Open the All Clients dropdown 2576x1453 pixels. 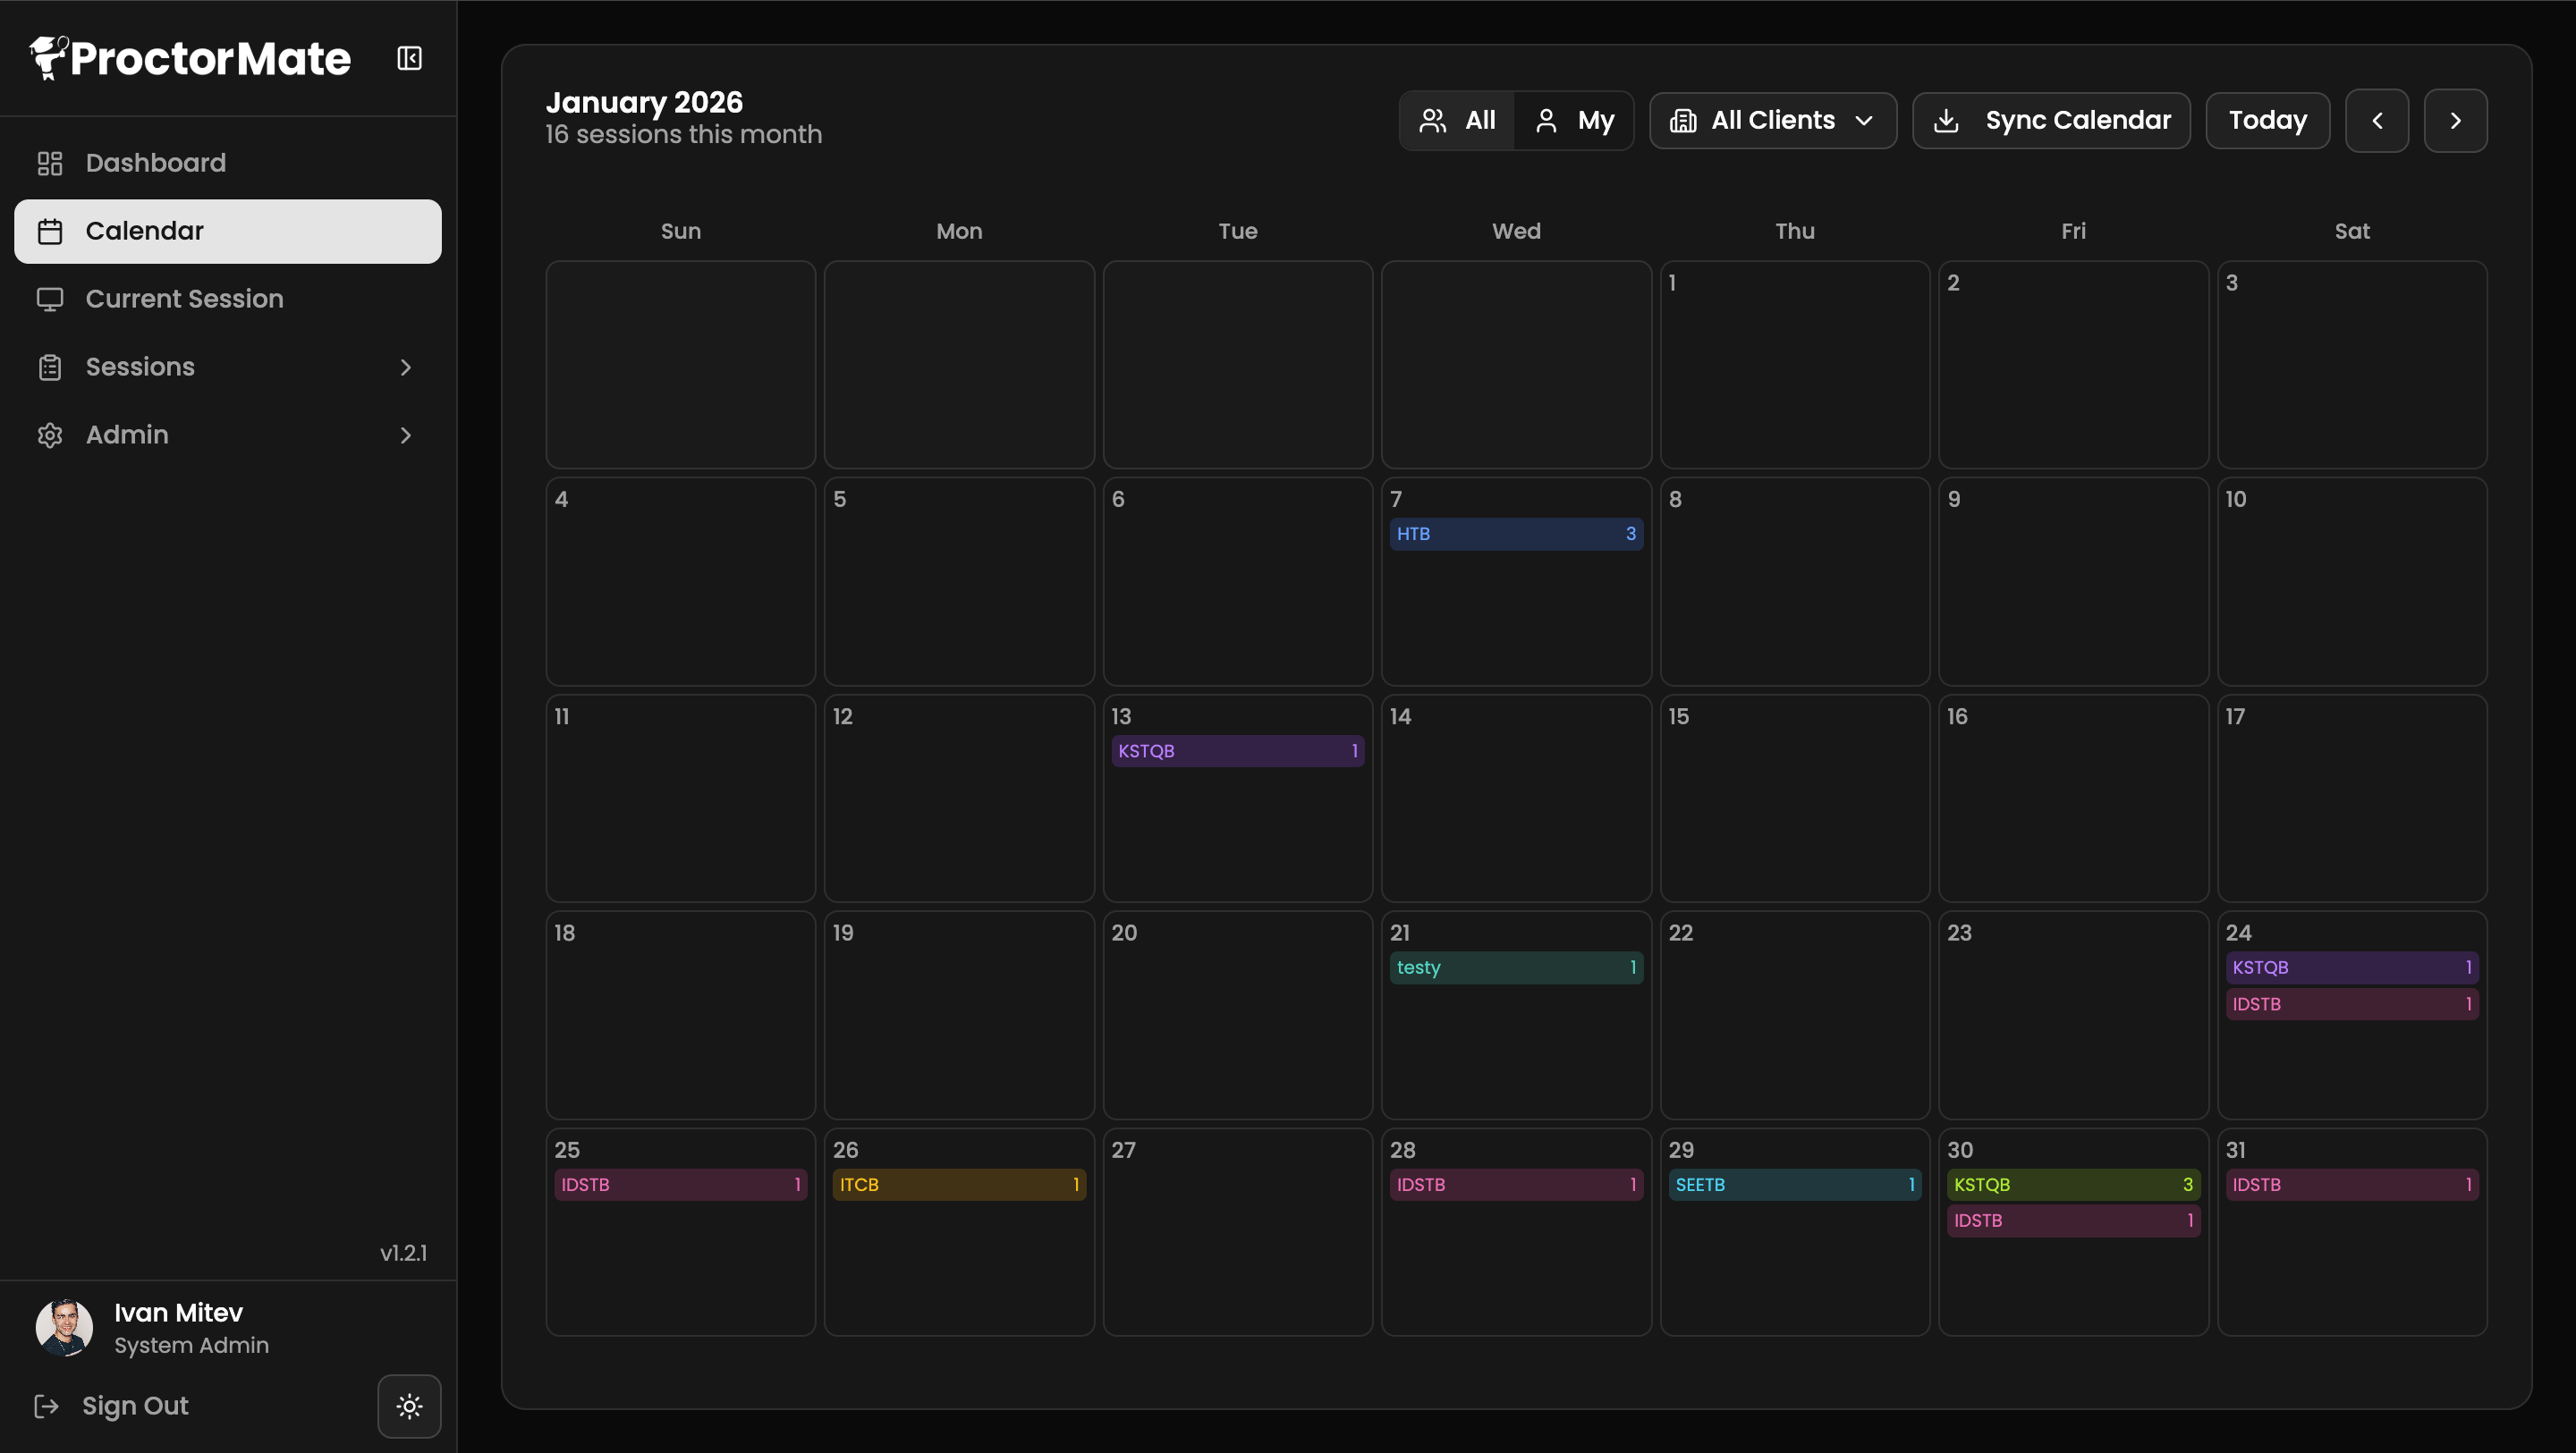point(1772,120)
